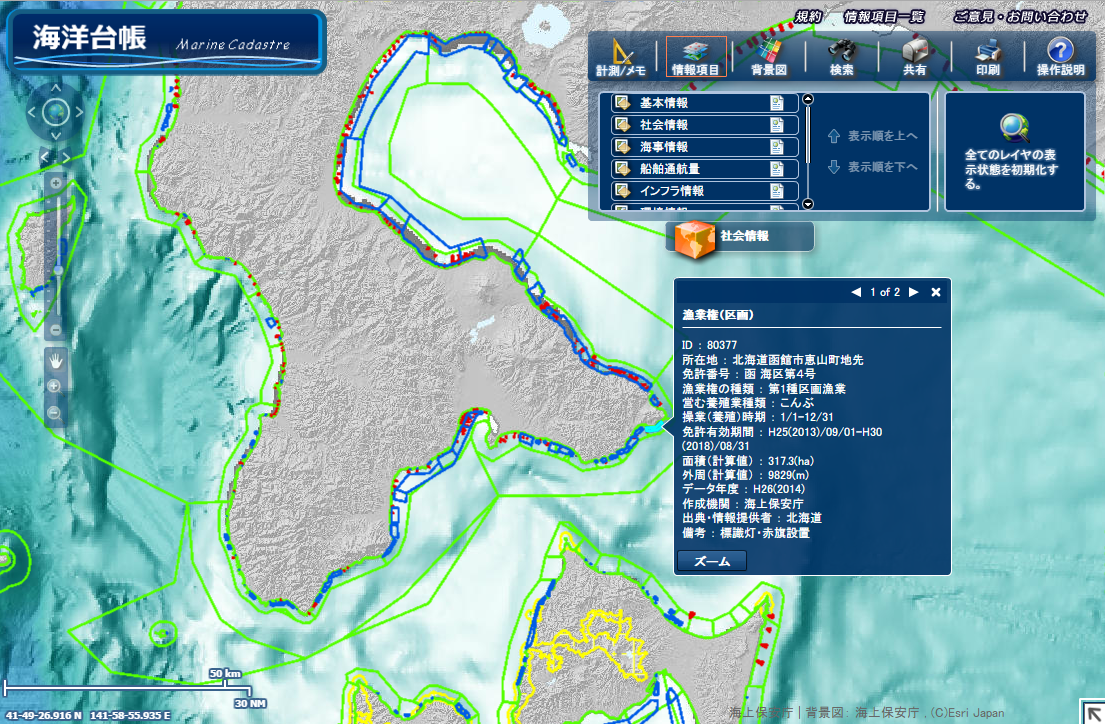Click the 規約 terms link
1105x724 pixels.
(808, 16)
